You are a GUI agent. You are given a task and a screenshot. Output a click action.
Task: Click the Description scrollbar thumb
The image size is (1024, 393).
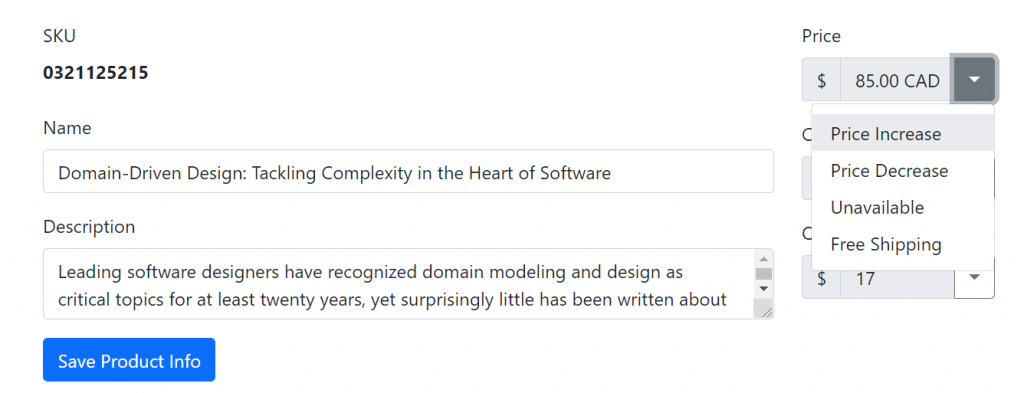(x=763, y=274)
